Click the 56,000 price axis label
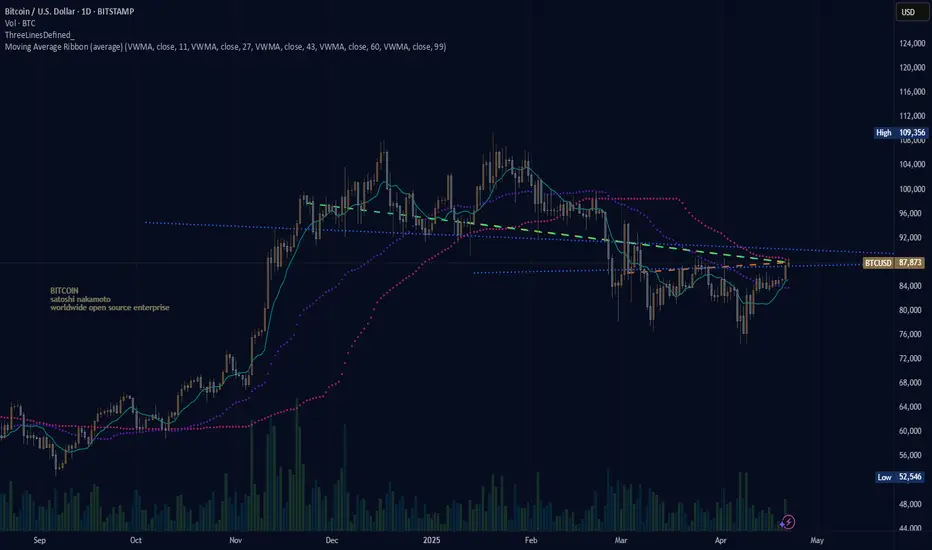Image resolution: width=932 pixels, height=550 pixels. 912,455
